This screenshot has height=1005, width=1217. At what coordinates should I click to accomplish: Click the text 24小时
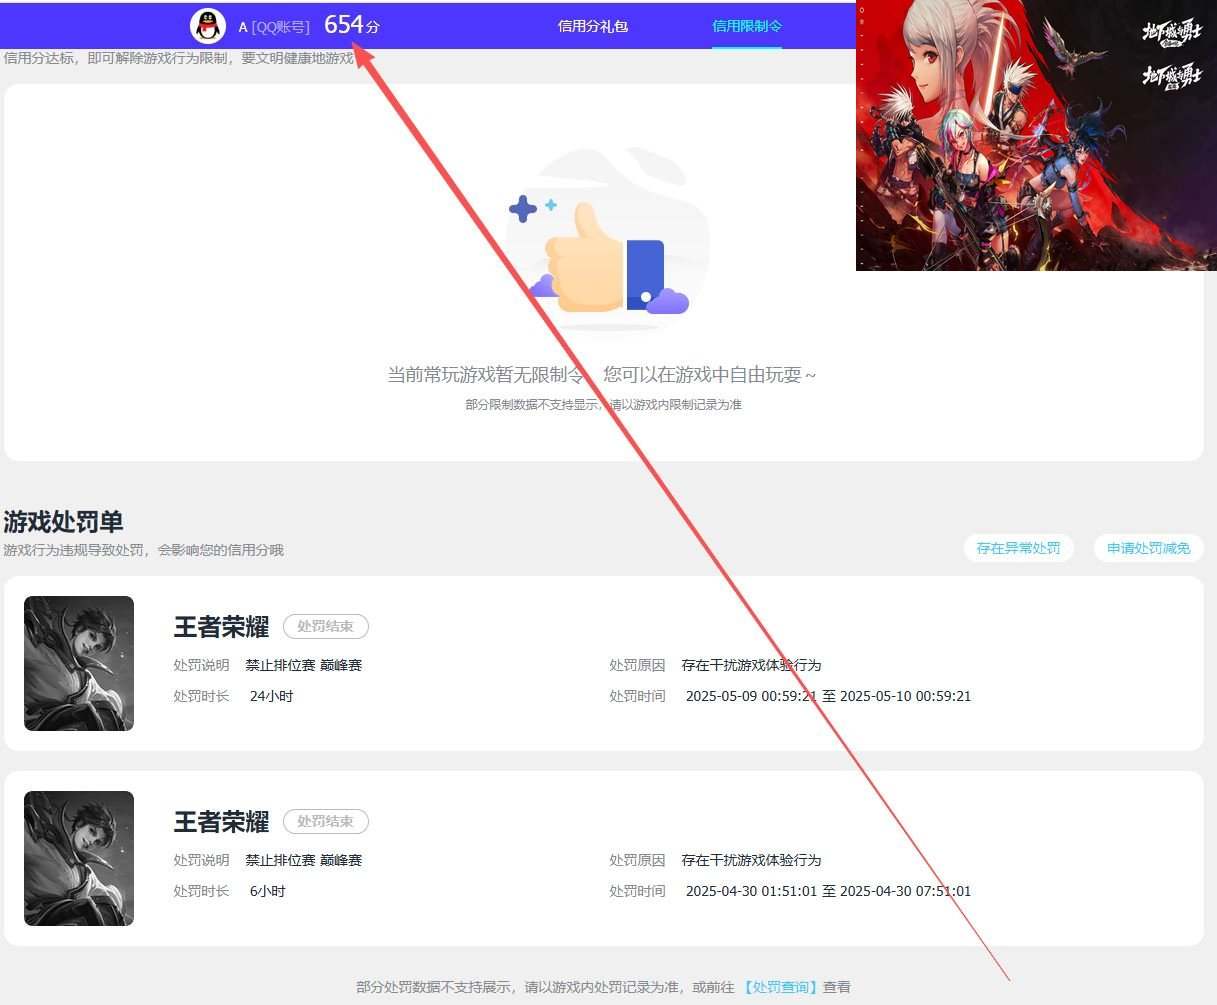[x=271, y=696]
